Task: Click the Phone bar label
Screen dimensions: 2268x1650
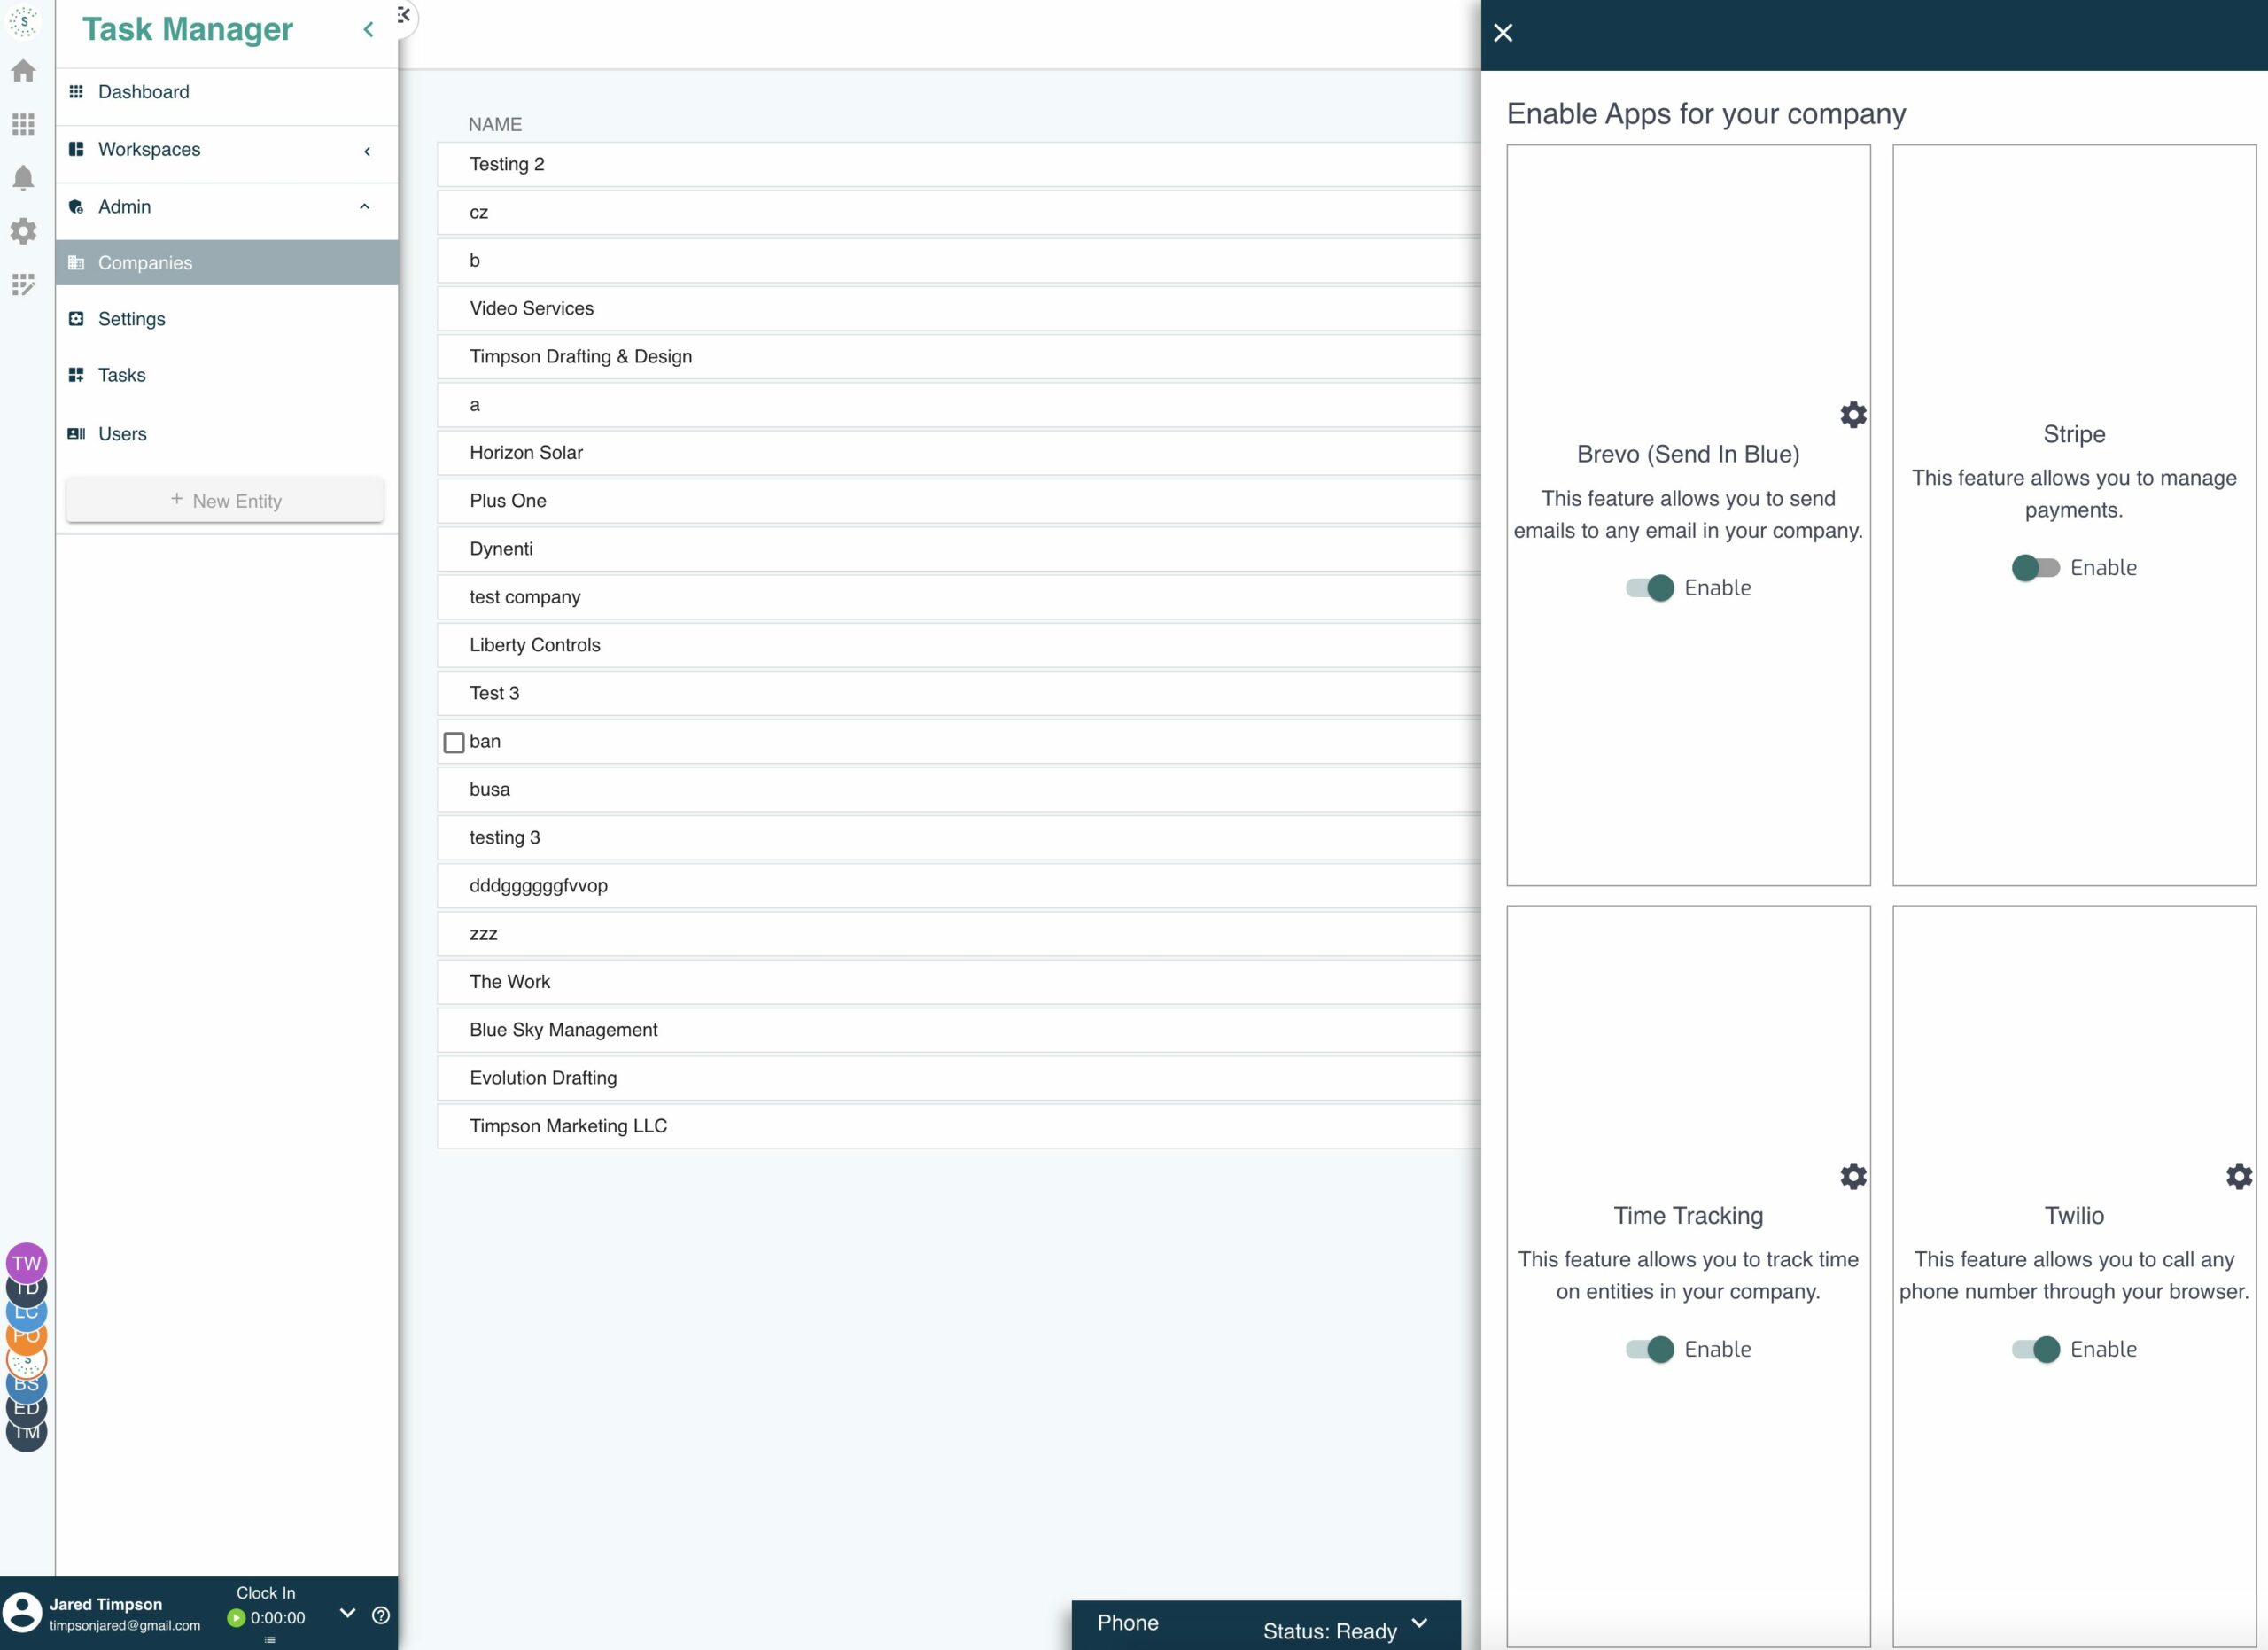Action: (x=1128, y=1622)
